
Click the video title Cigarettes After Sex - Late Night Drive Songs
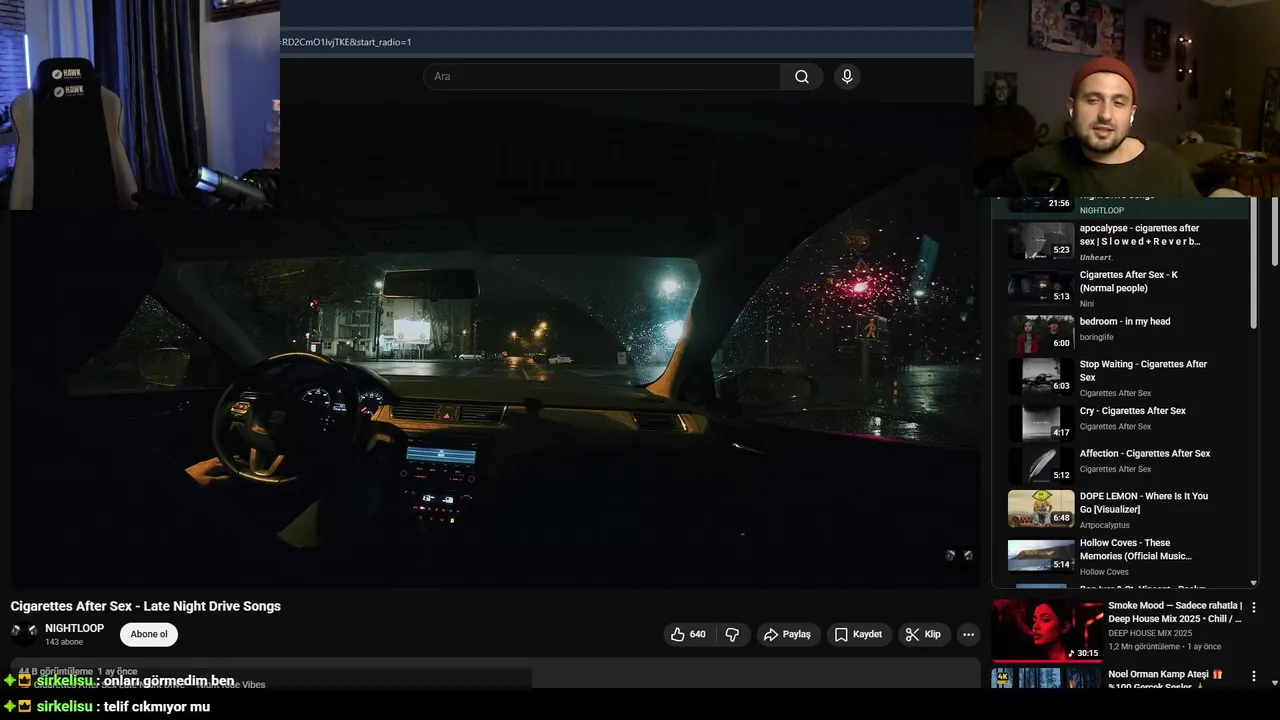pyautogui.click(x=146, y=606)
